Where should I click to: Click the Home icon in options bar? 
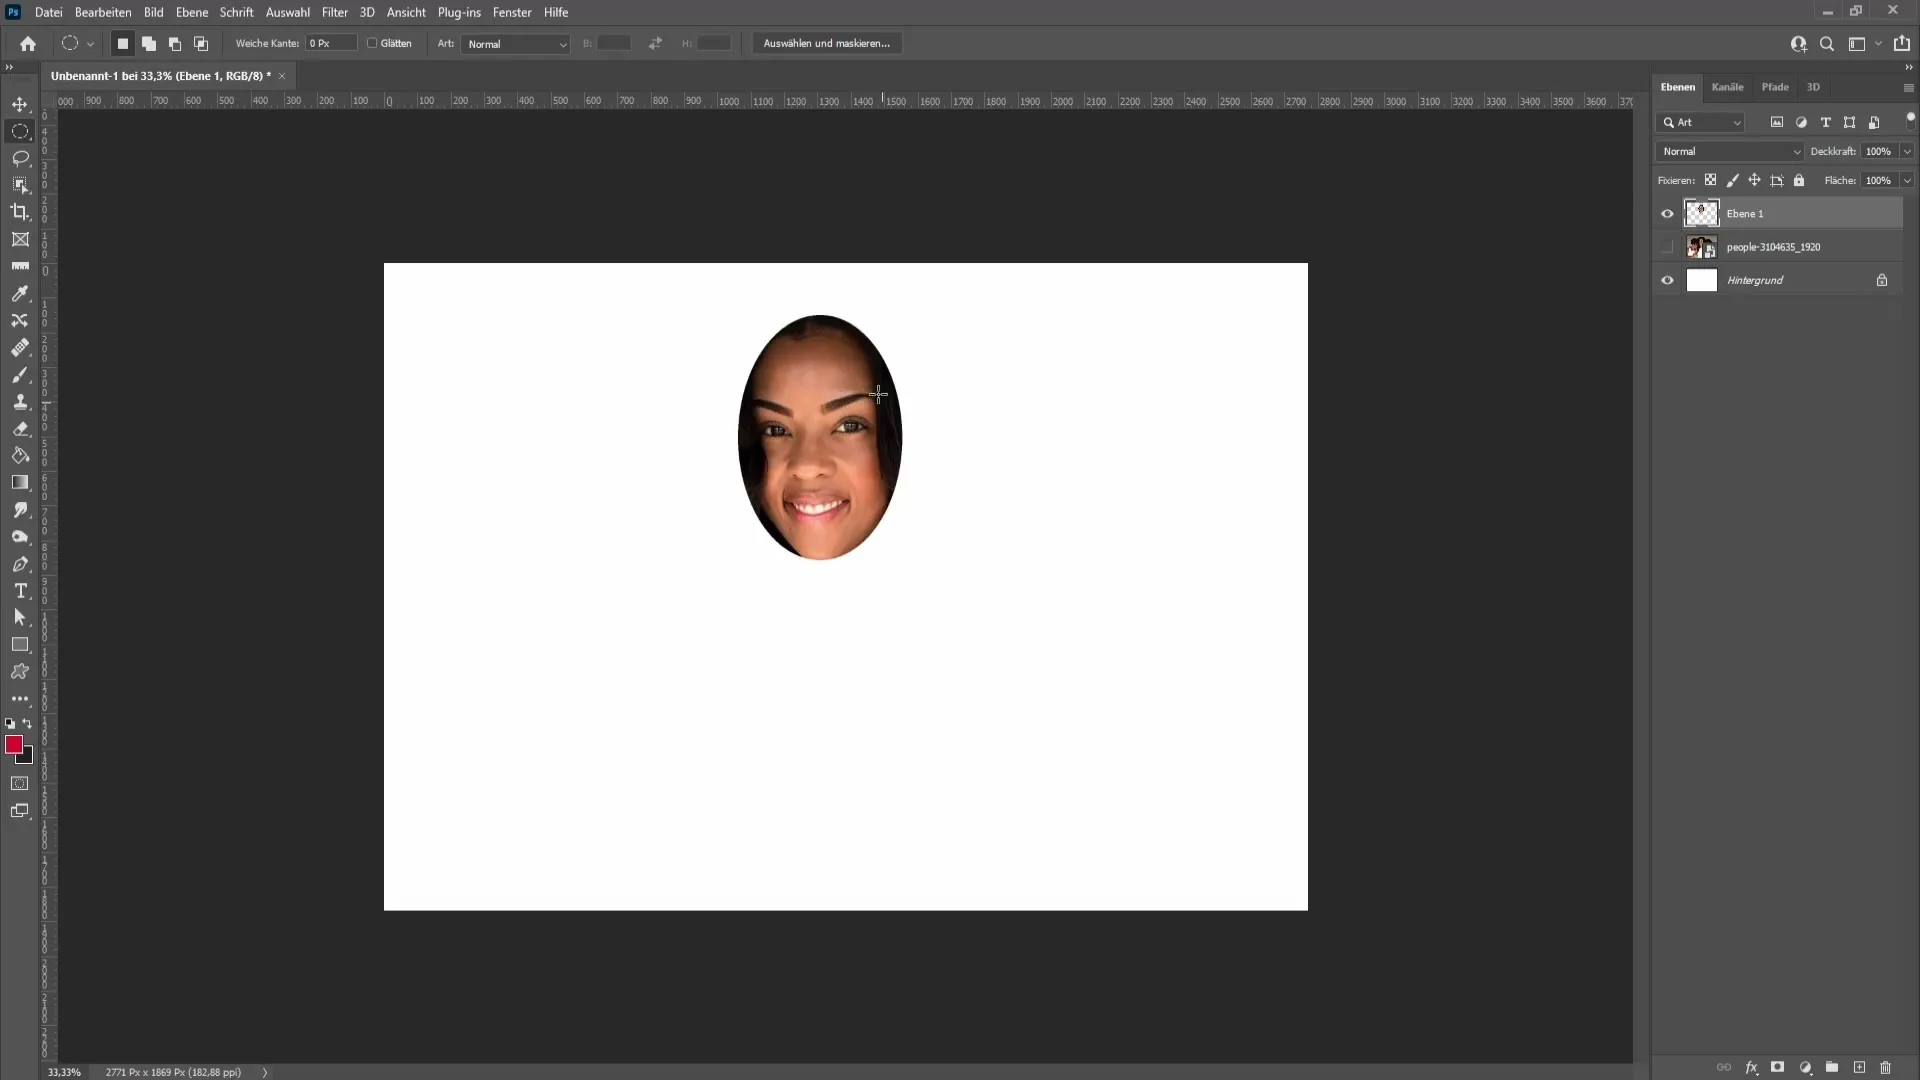coord(28,44)
